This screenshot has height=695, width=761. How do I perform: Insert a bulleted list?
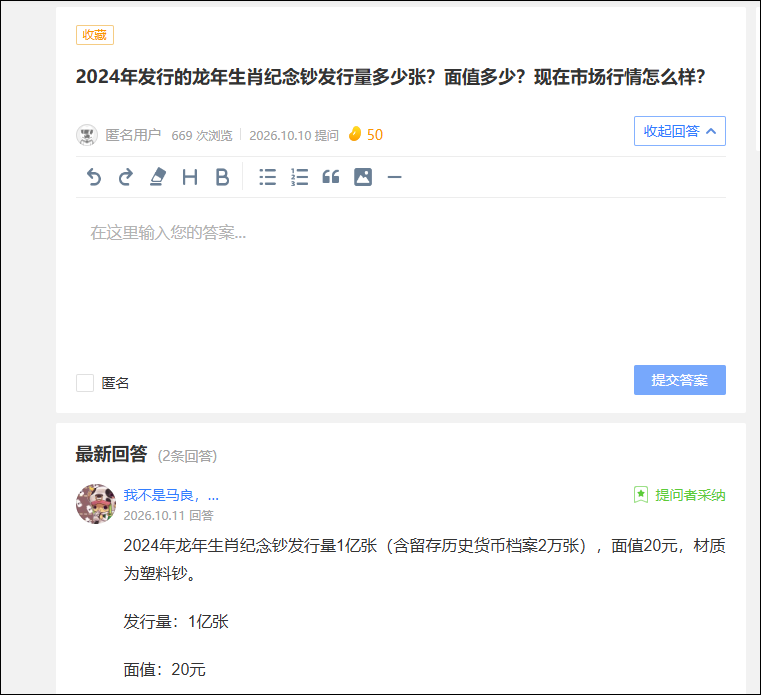pos(267,177)
